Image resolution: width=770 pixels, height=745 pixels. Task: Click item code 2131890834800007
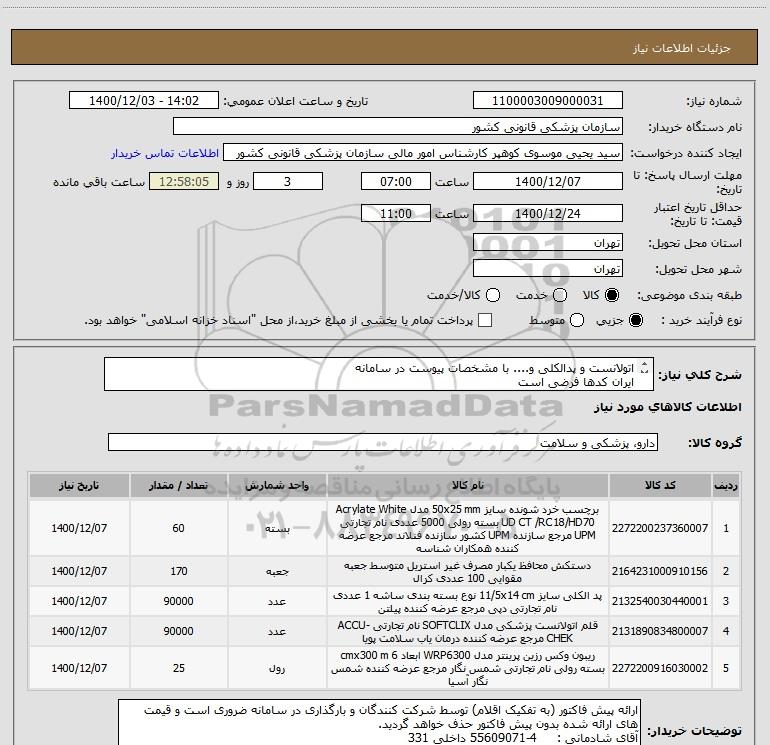(660, 631)
